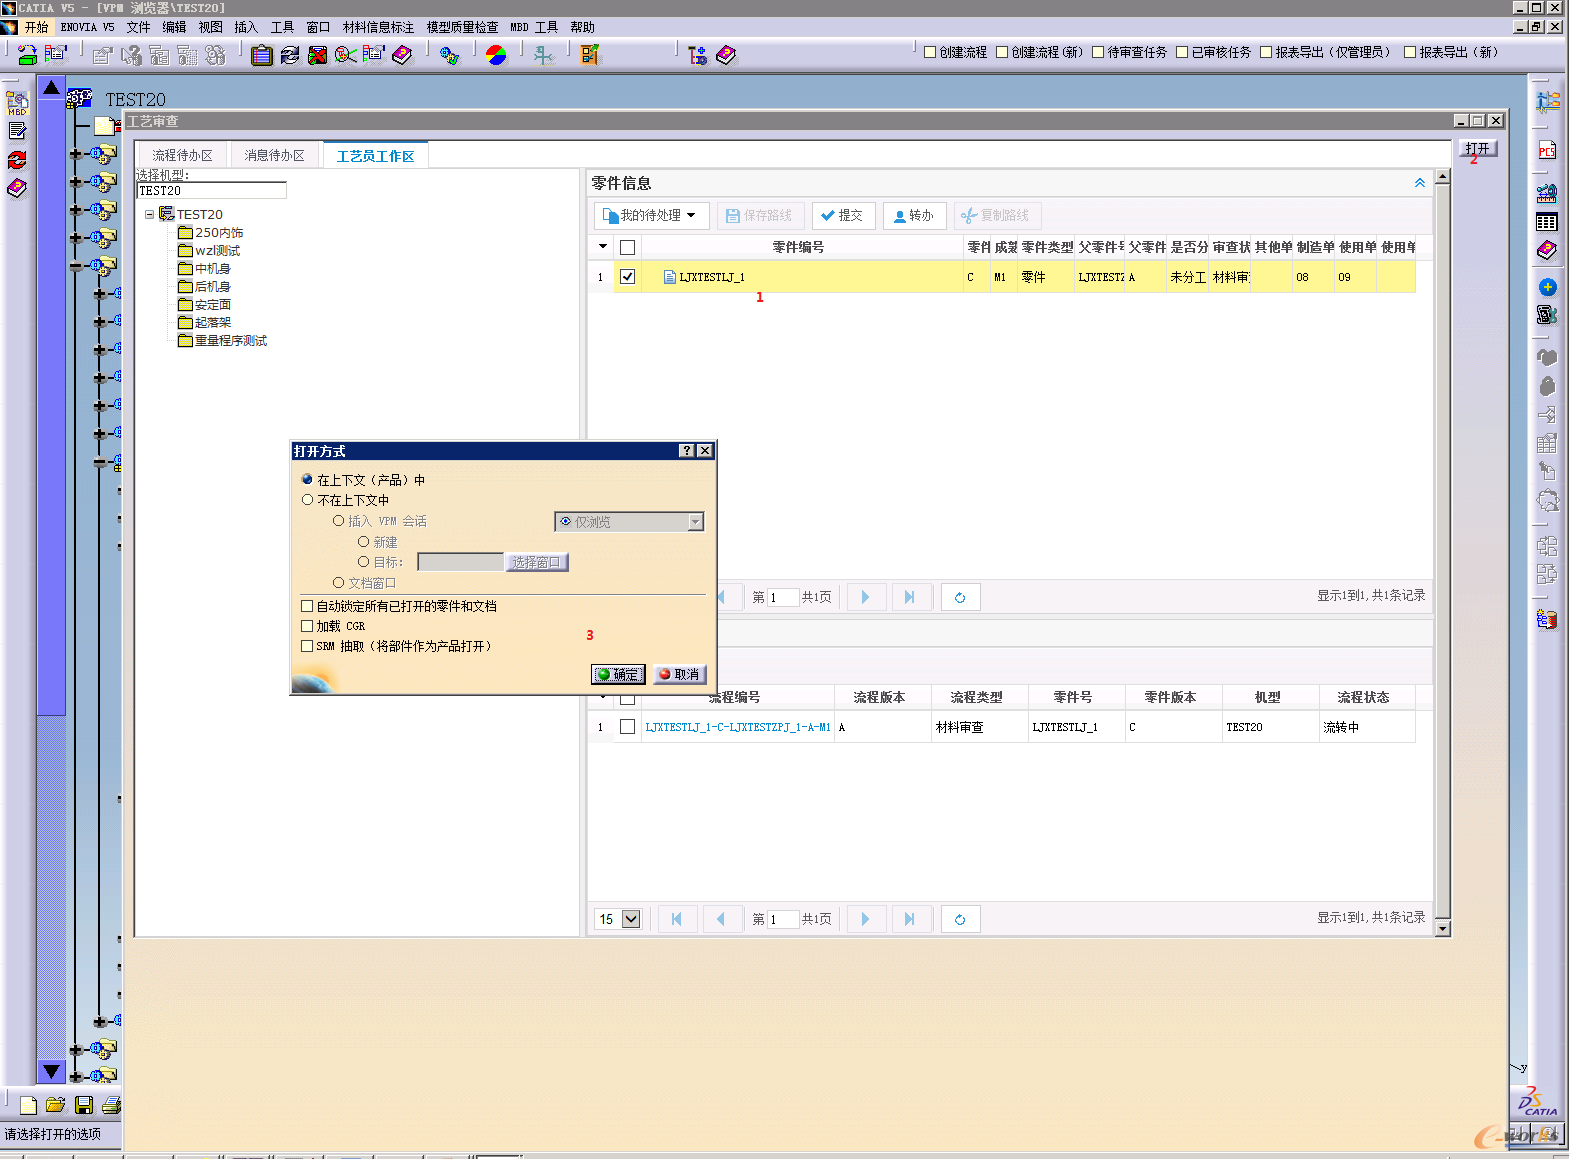The width and height of the screenshot is (1569, 1159).
Task: Click the TEST20 product root gear icon
Action: click(79, 99)
